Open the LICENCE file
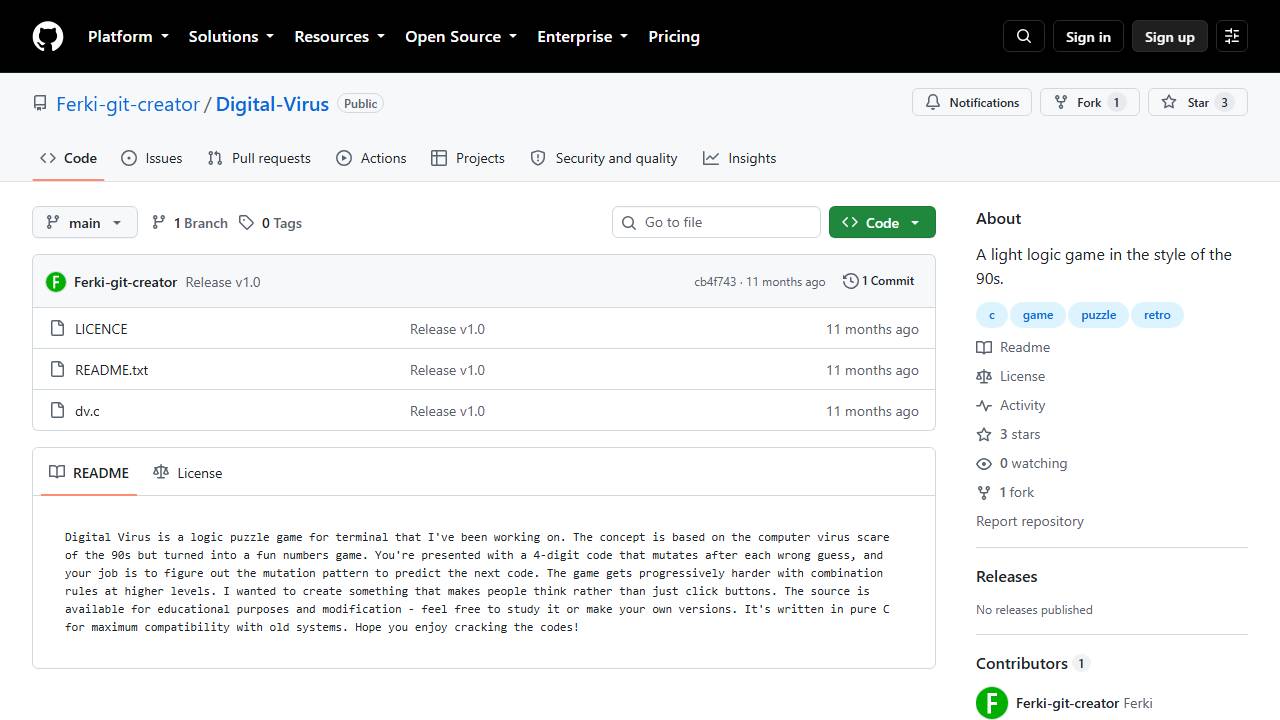The width and height of the screenshot is (1280, 720). click(101, 329)
